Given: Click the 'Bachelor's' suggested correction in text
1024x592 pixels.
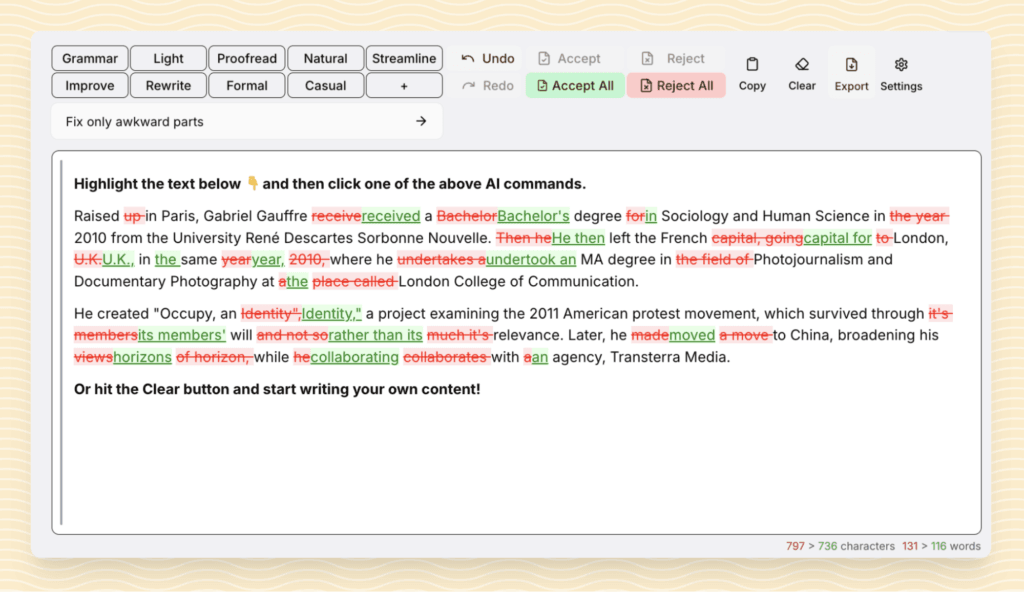Looking at the screenshot, I should [x=533, y=215].
